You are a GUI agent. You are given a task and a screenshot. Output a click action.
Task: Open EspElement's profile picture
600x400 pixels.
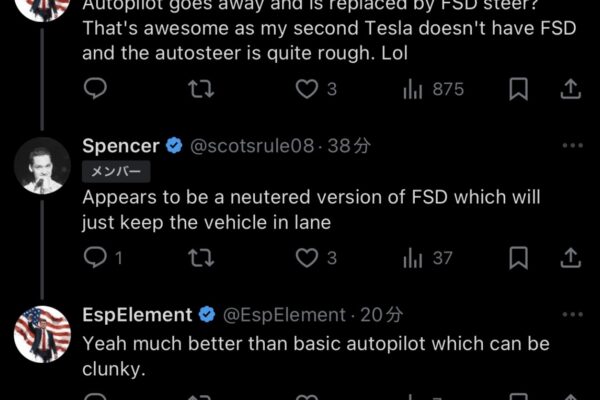[42, 333]
